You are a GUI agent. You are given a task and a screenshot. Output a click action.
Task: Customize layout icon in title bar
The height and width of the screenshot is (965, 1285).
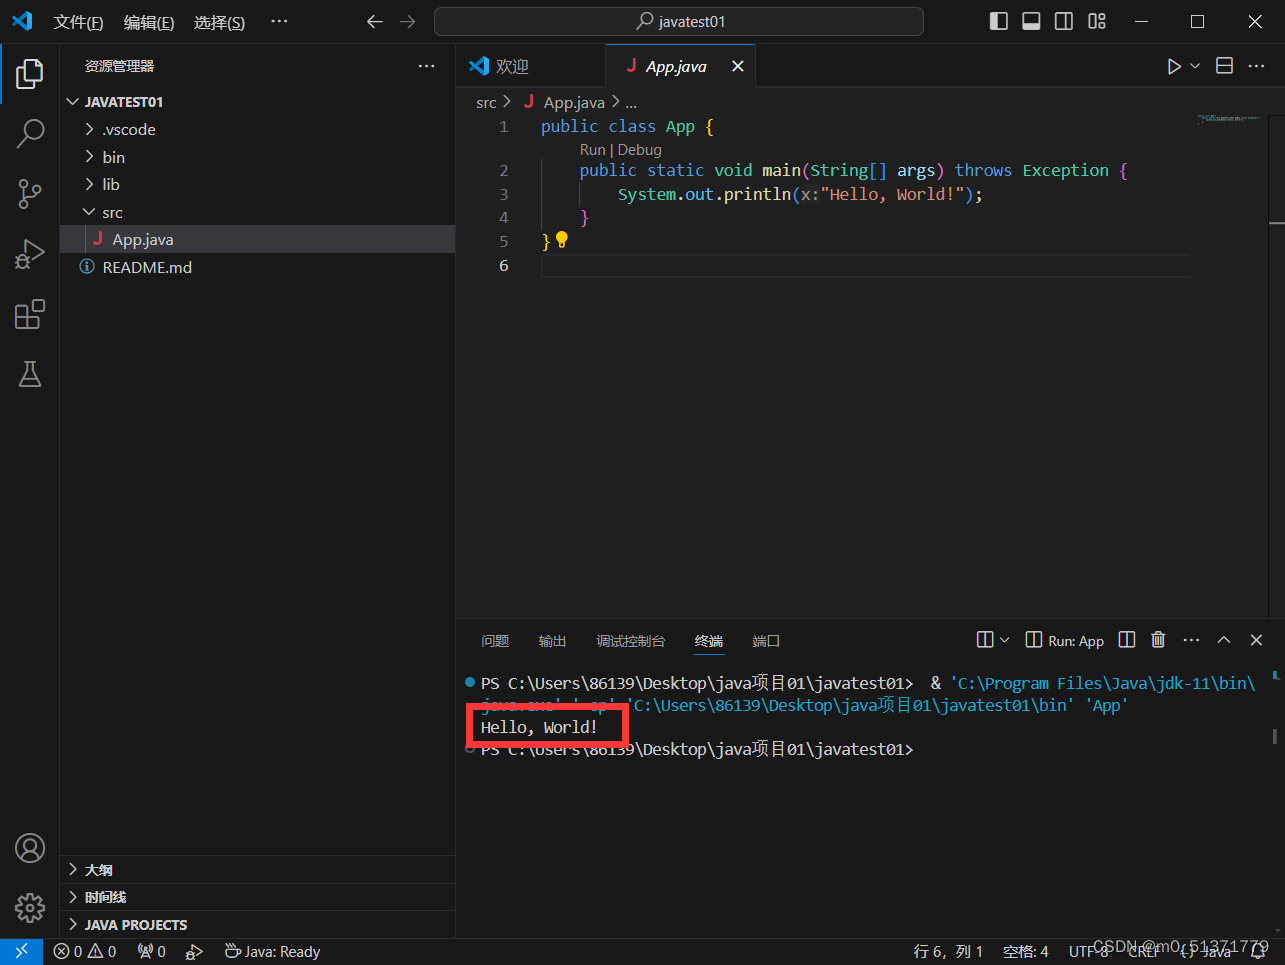click(1097, 21)
